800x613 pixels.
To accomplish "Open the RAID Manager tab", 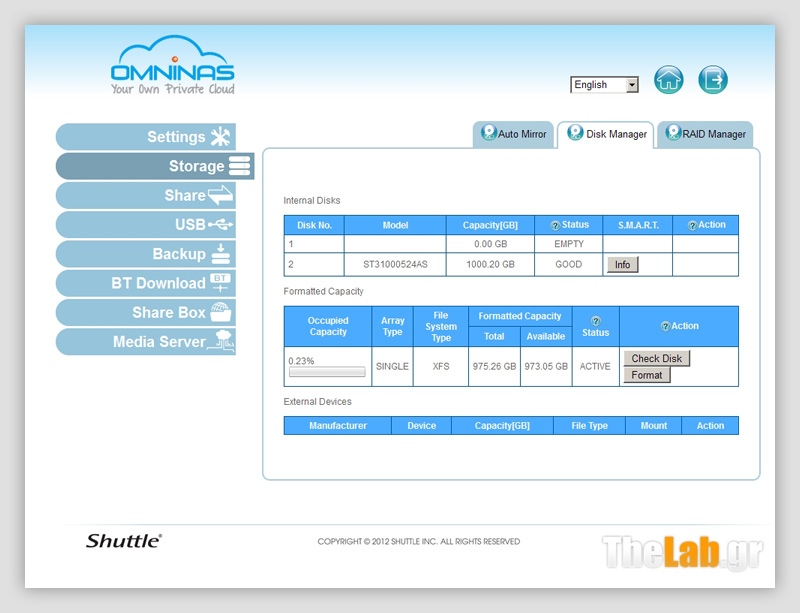I will [x=706, y=133].
